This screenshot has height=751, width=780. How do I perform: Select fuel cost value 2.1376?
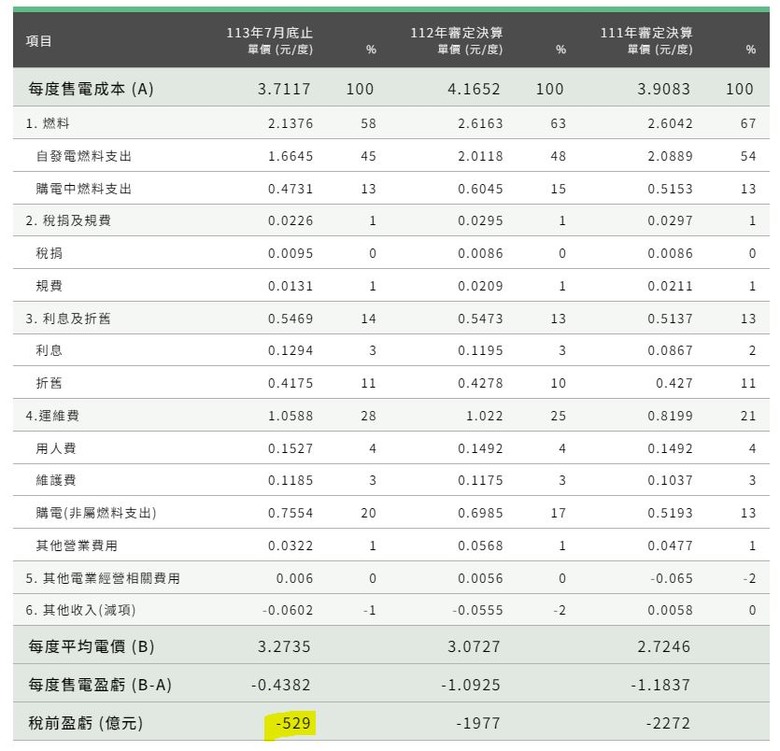[x=291, y=123]
